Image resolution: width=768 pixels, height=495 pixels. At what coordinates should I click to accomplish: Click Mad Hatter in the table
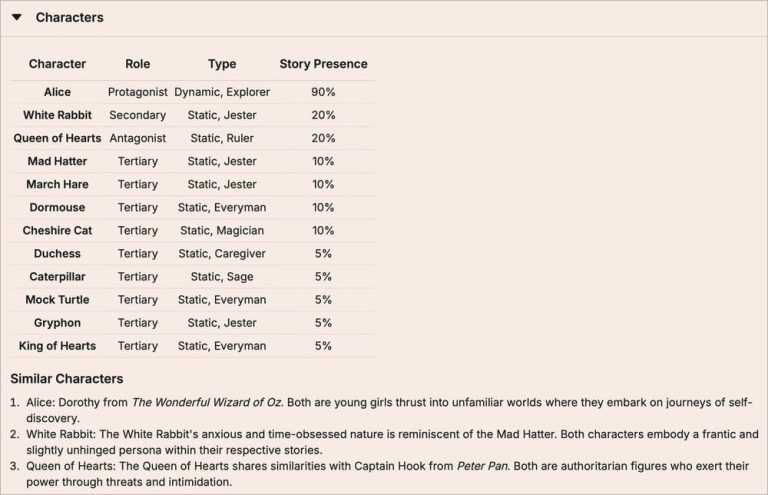[57, 161]
